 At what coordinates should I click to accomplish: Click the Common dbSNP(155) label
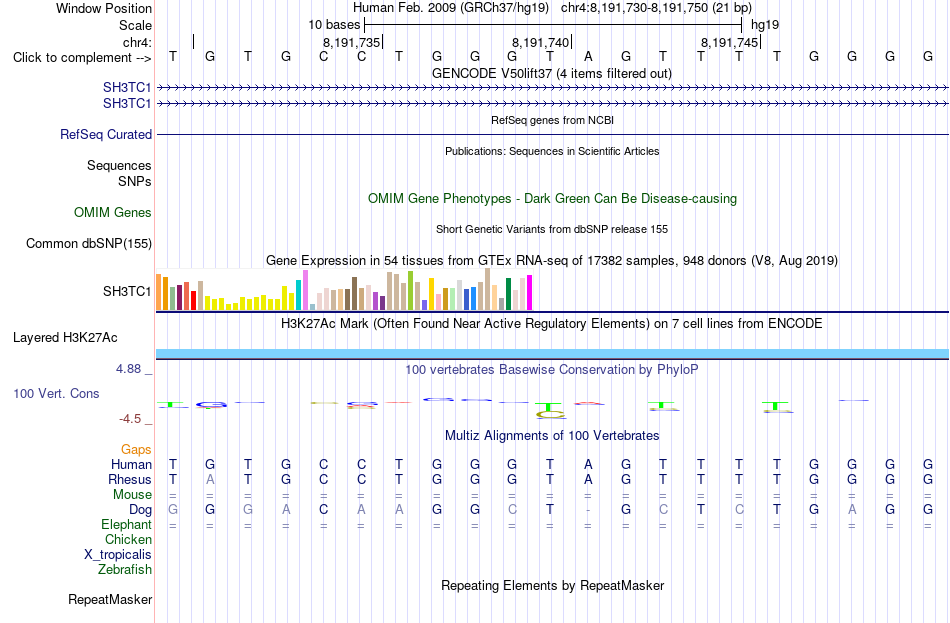pos(88,244)
